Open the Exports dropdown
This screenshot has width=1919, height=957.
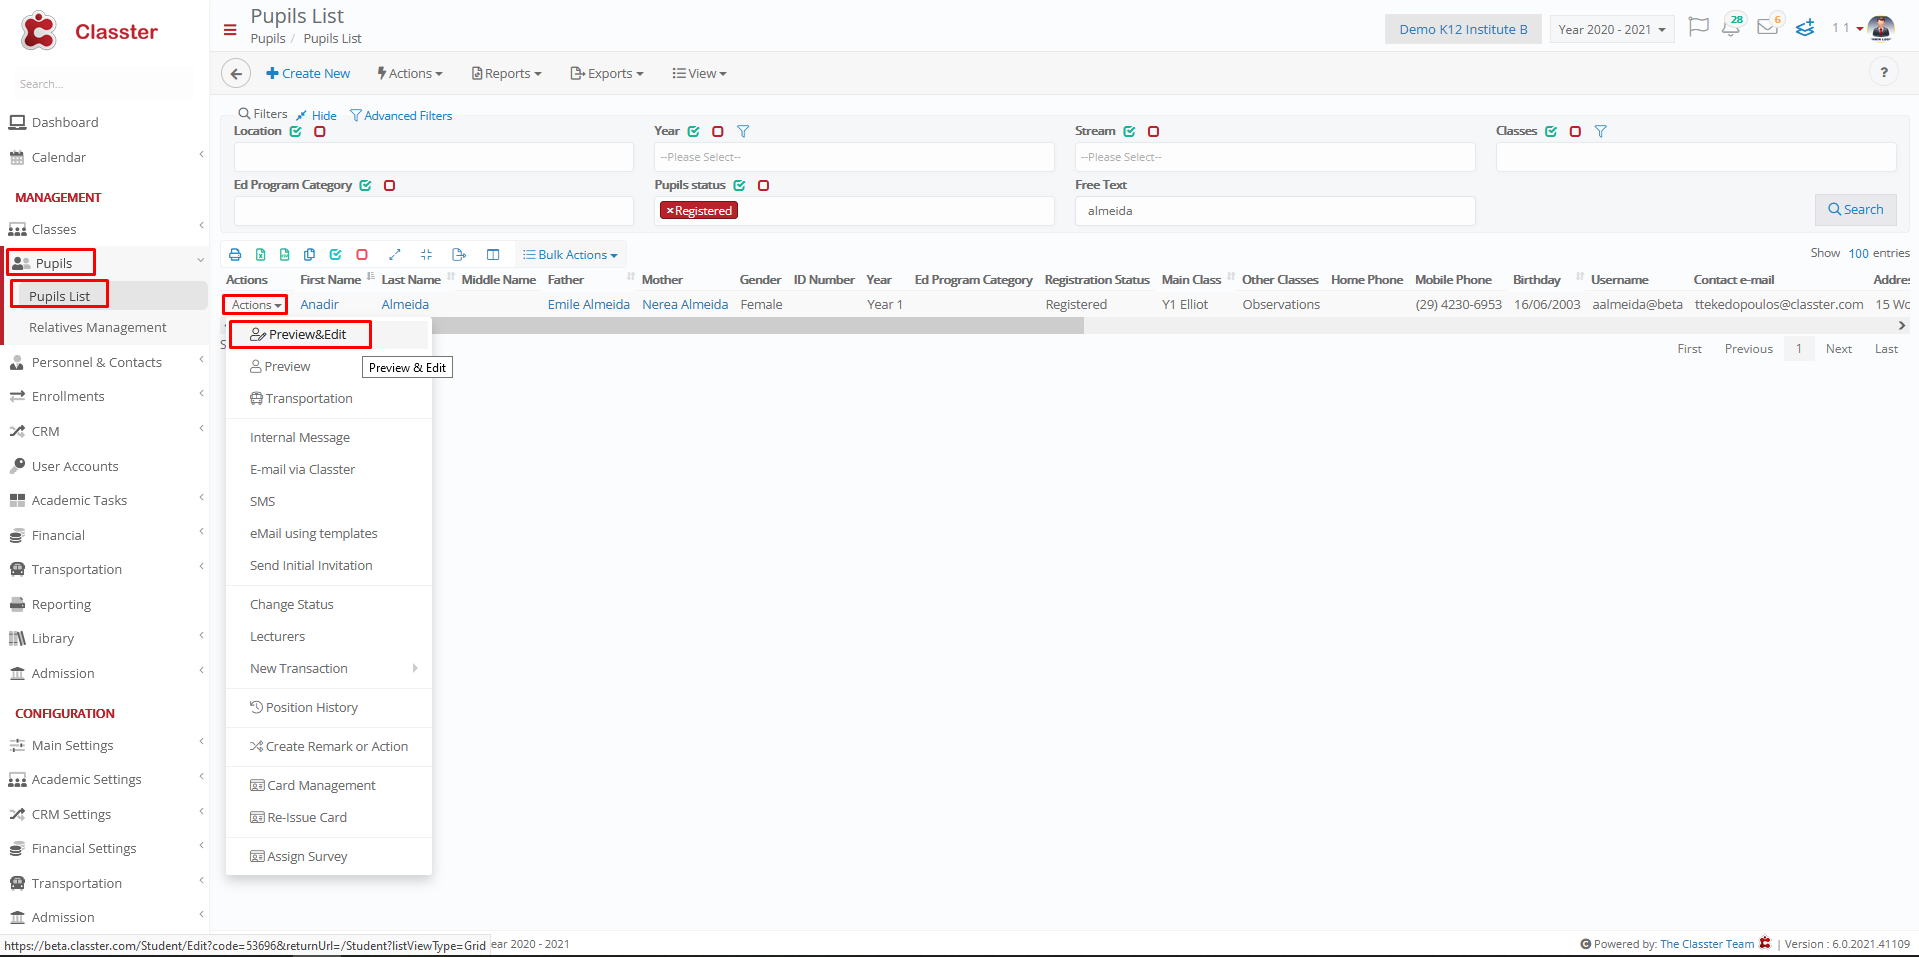pyautogui.click(x=607, y=73)
